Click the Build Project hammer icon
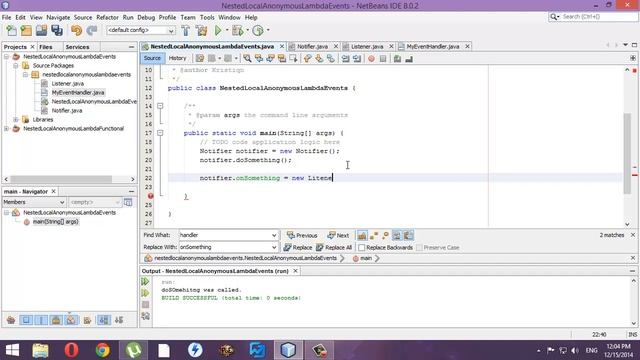The image size is (640, 360). [x=185, y=30]
